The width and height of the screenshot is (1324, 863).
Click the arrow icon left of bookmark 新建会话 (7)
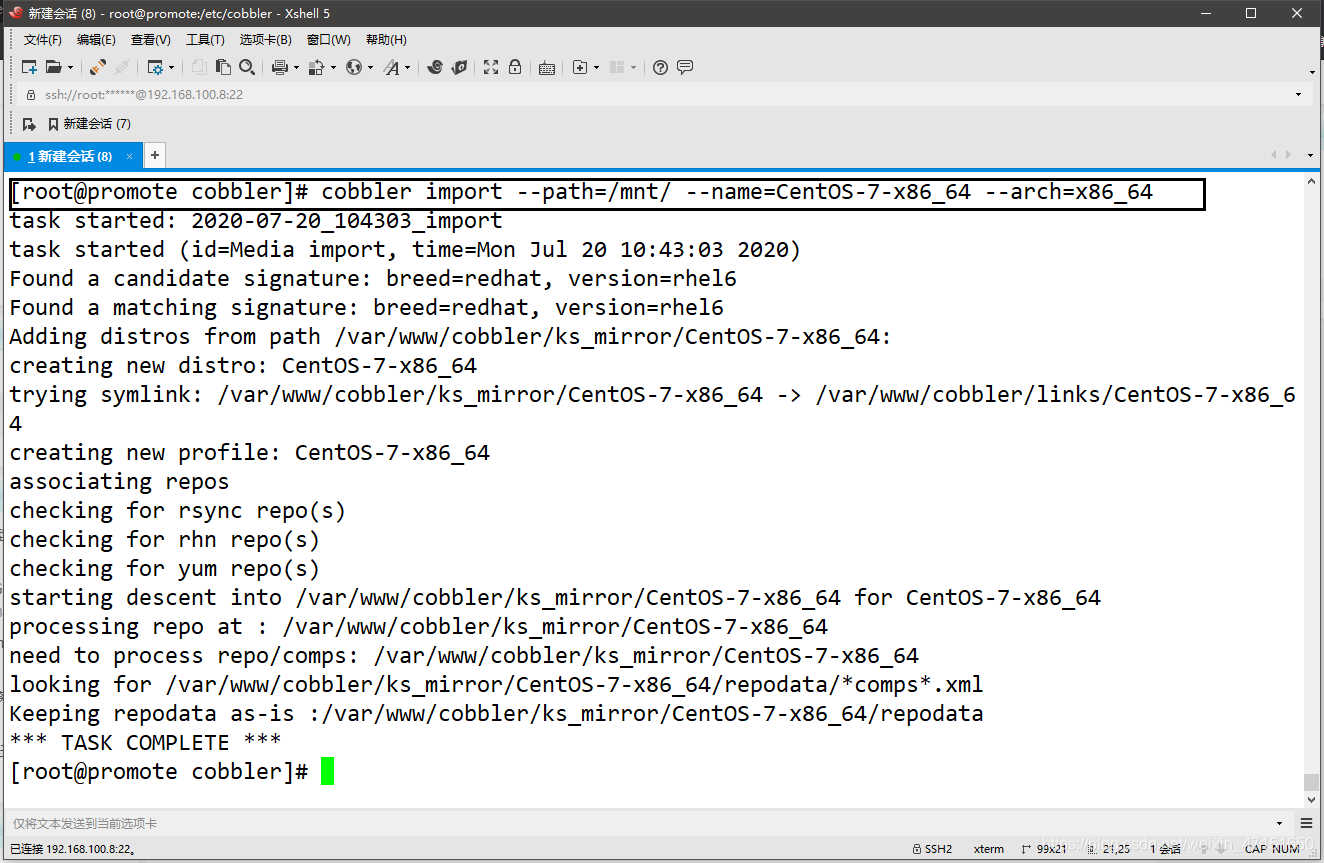click(30, 124)
